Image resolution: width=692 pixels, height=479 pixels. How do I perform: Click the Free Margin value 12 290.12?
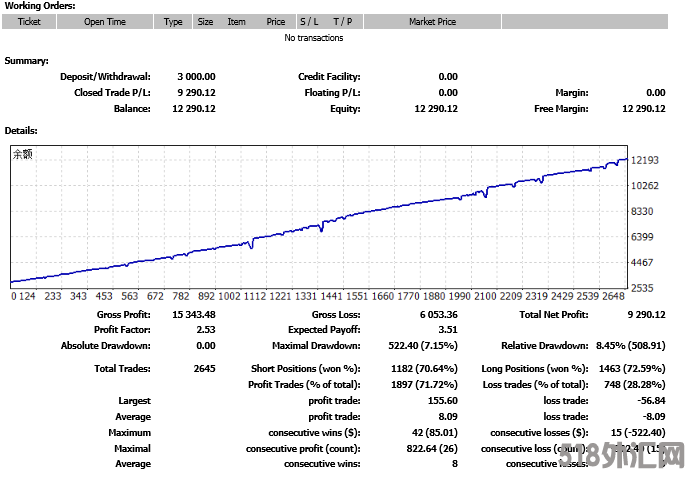tap(643, 109)
